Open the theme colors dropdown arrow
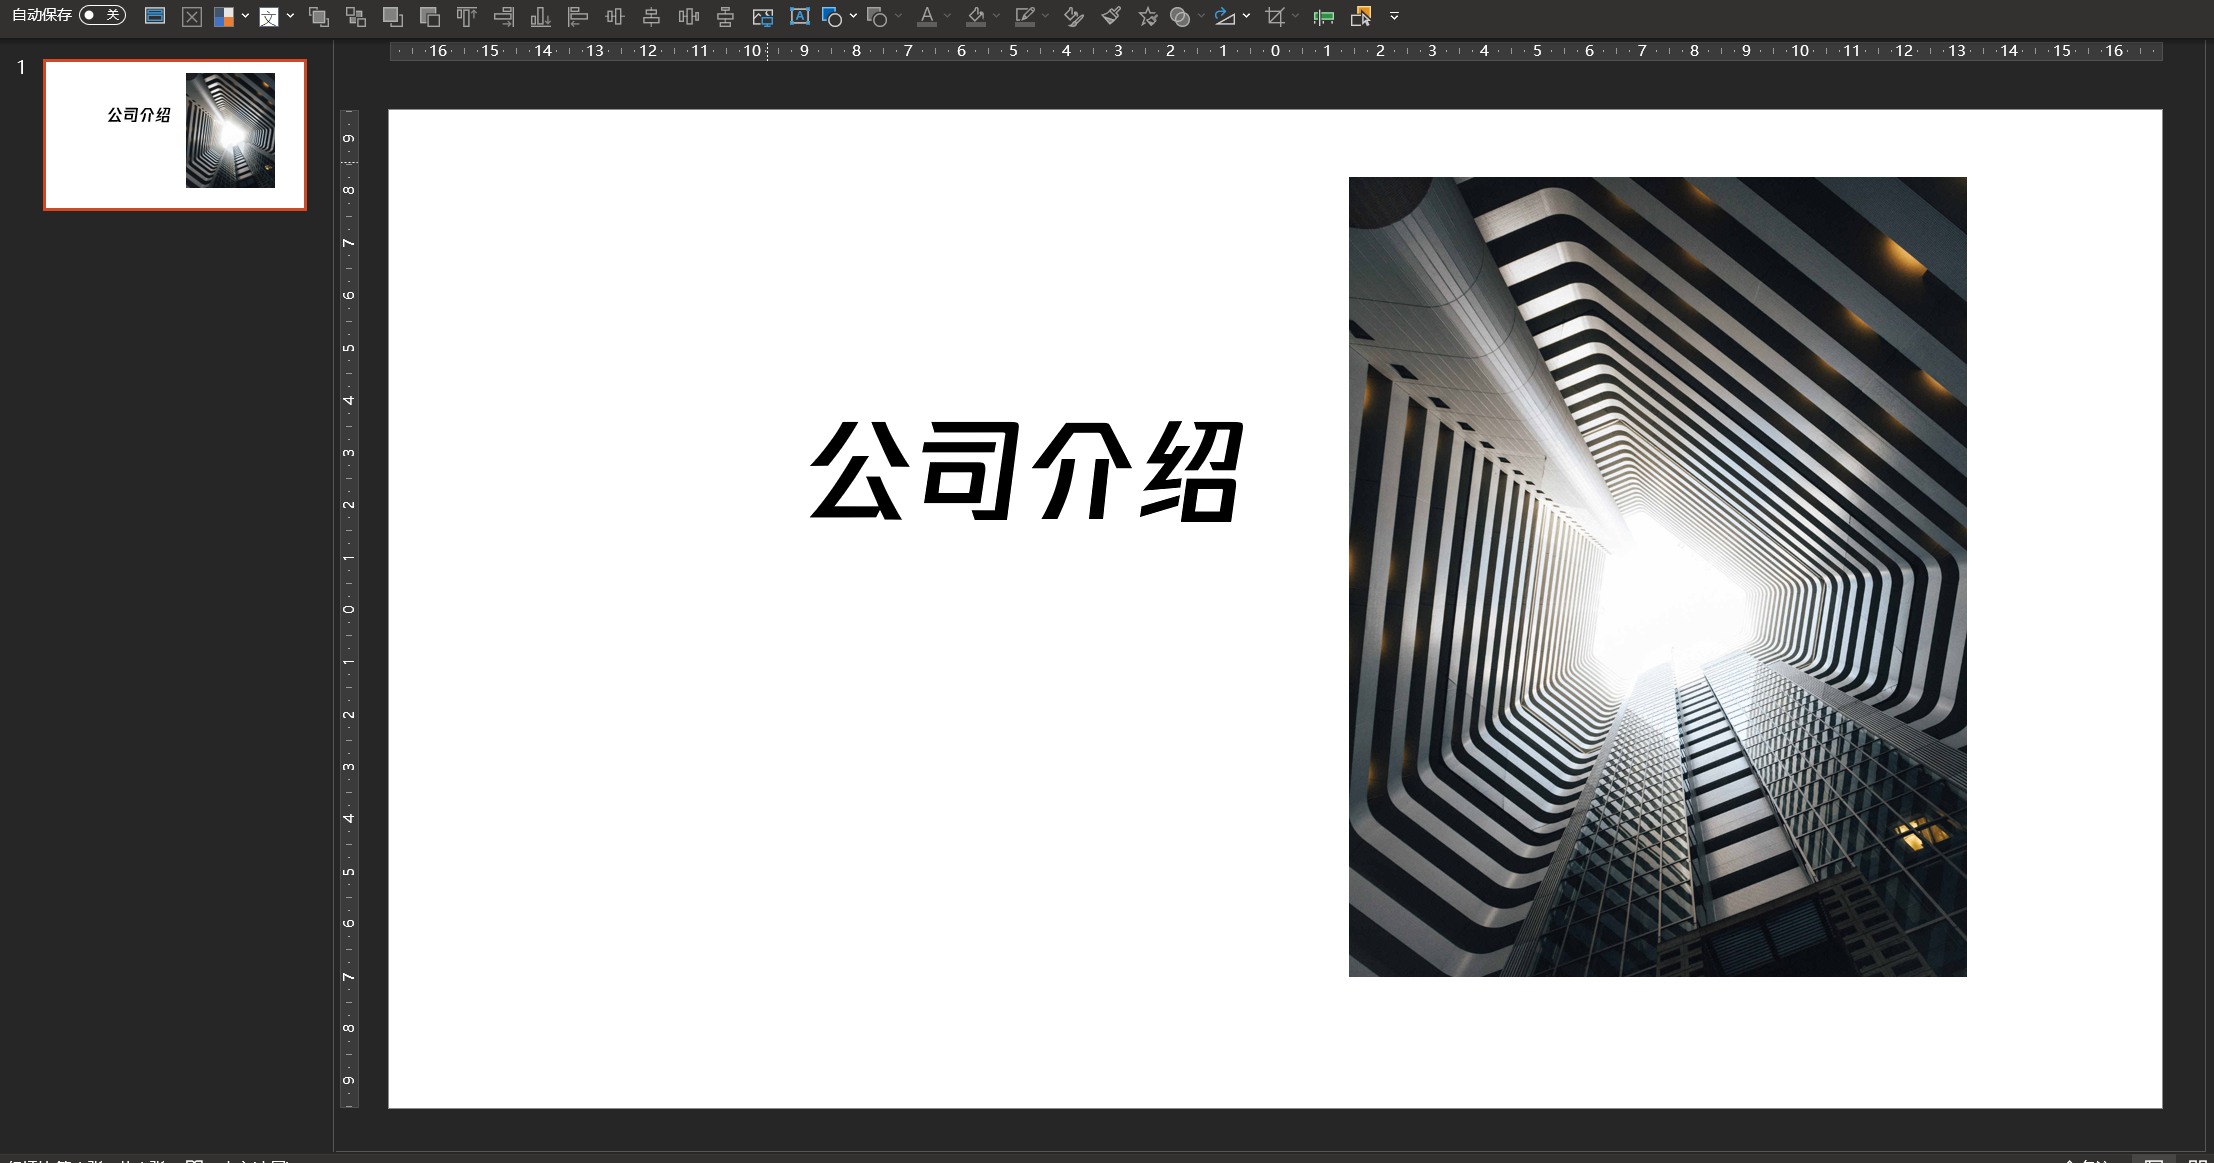The image size is (2214, 1163). click(x=245, y=16)
